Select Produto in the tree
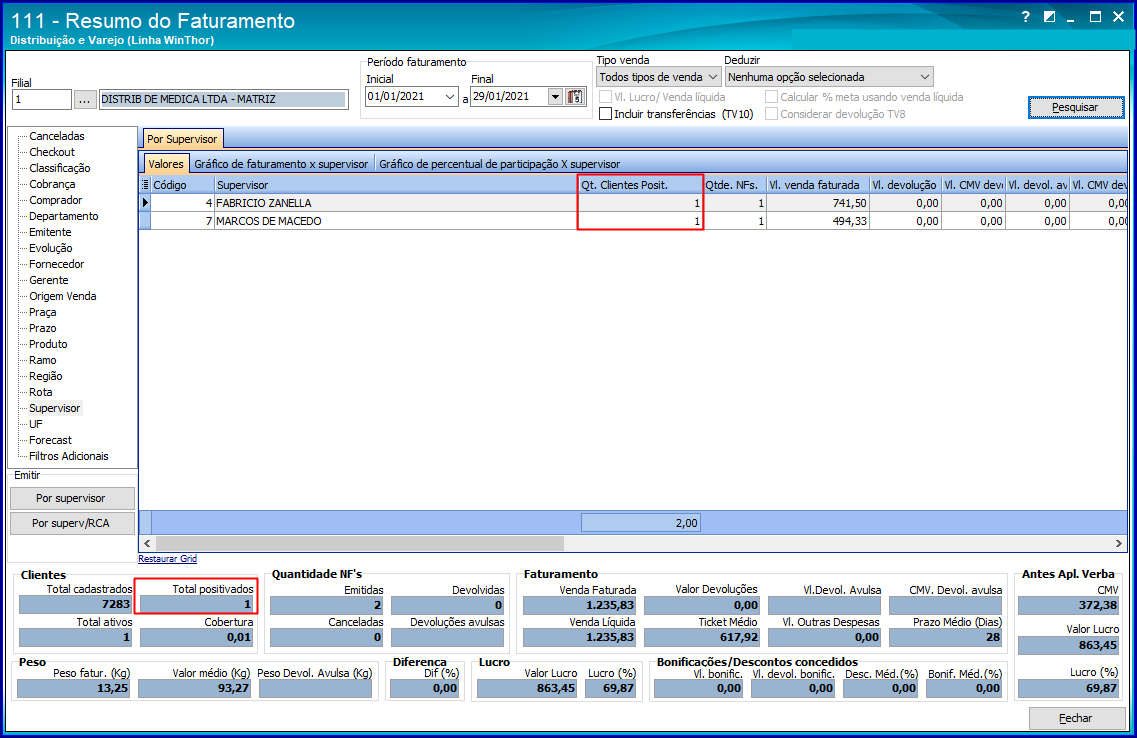Viewport: 1137px width, 738px height. tap(48, 344)
